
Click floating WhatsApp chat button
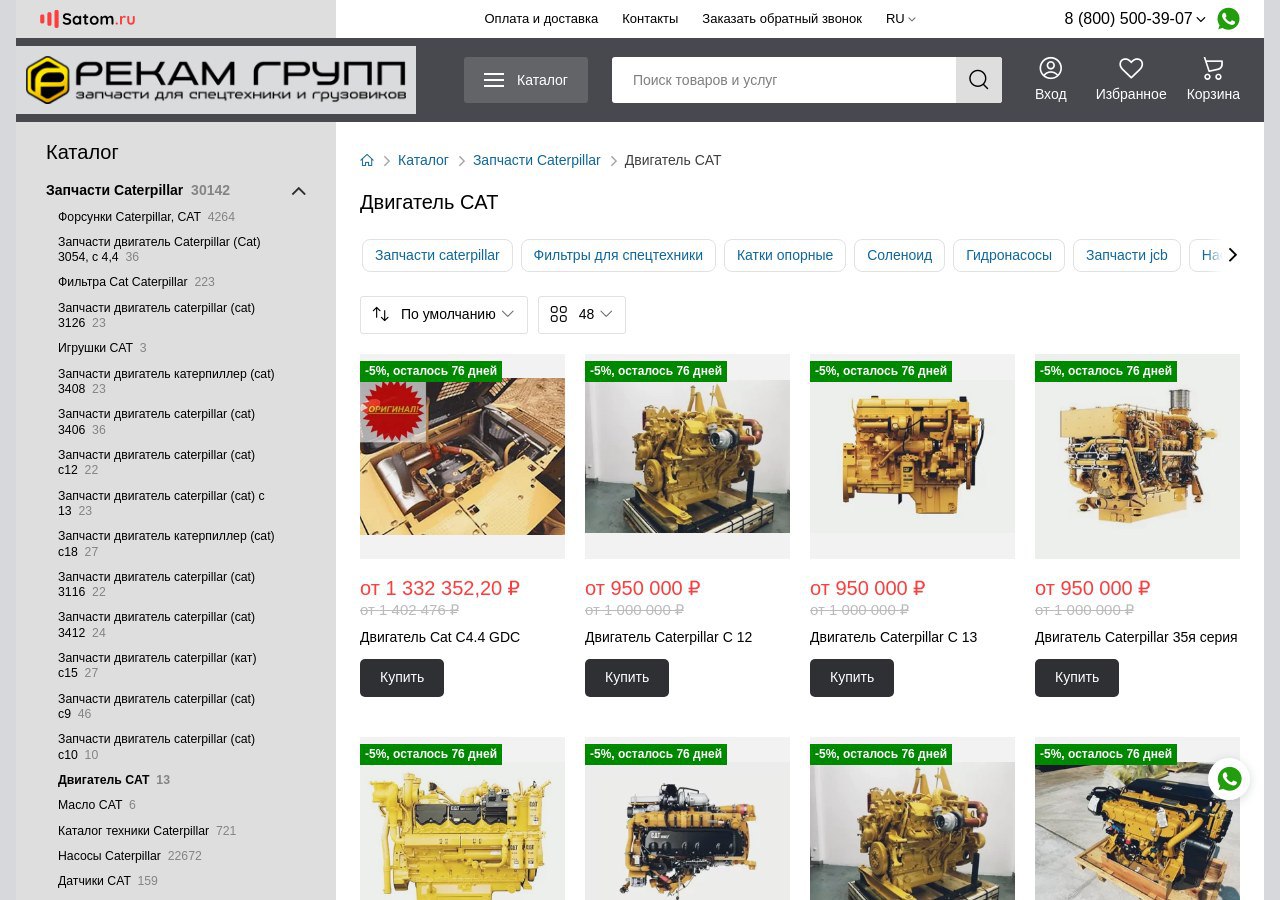pyautogui.click(x=1229, y=779)
